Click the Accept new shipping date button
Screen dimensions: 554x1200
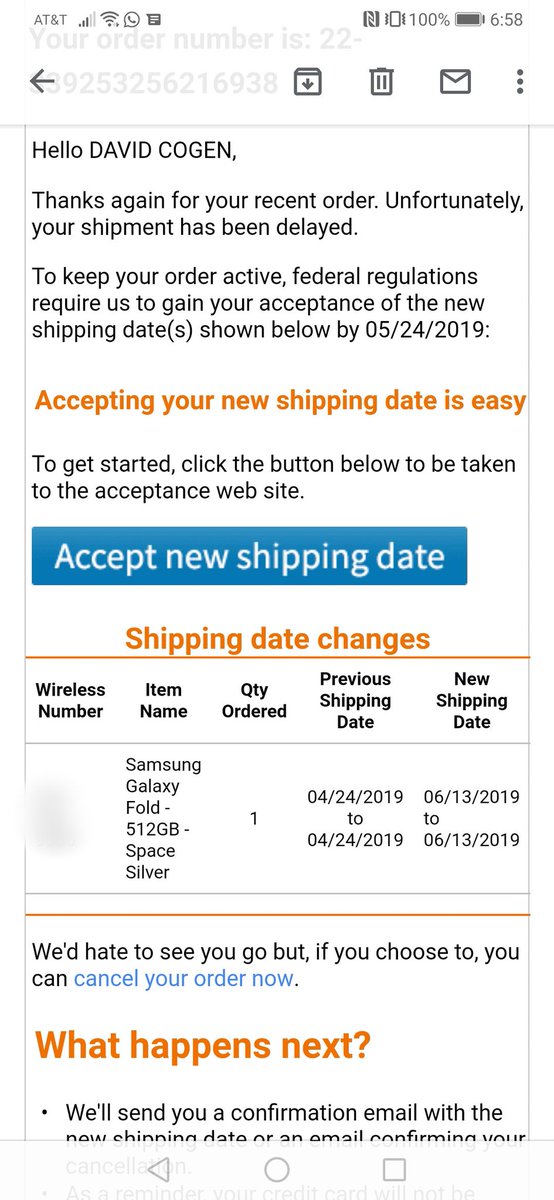[249, 556]
